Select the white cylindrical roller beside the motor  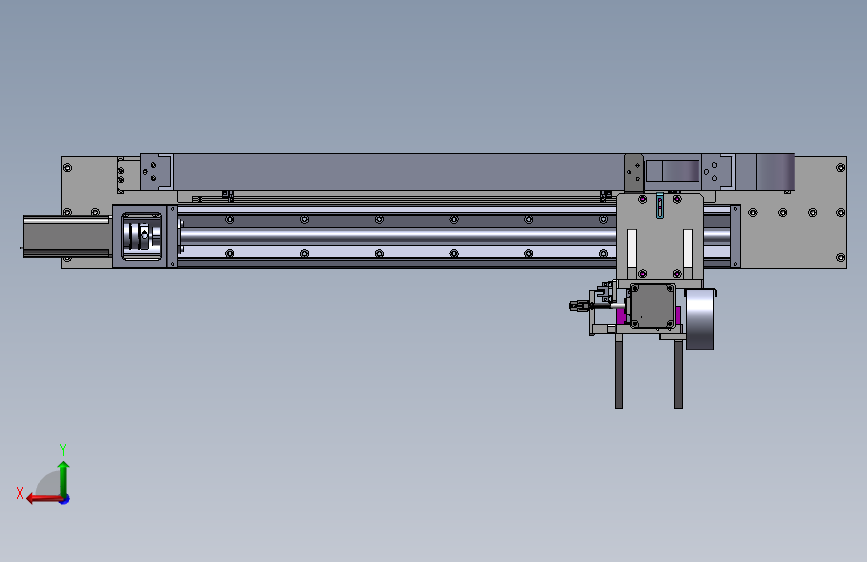(x=700, y=319)
